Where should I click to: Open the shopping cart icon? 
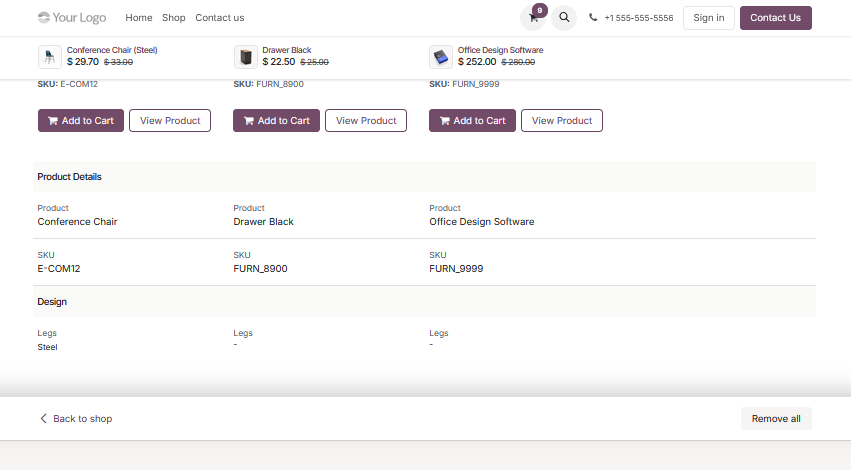click(x=533, y=18)
